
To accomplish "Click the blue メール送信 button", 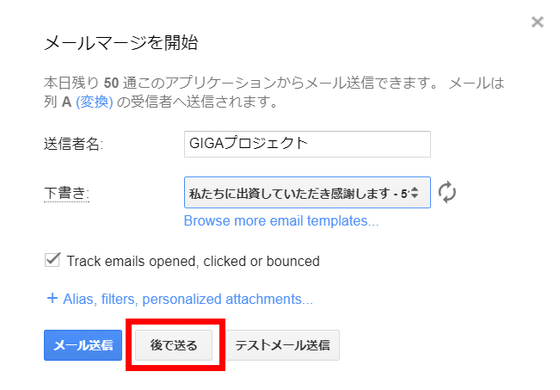I will [83, 345].
